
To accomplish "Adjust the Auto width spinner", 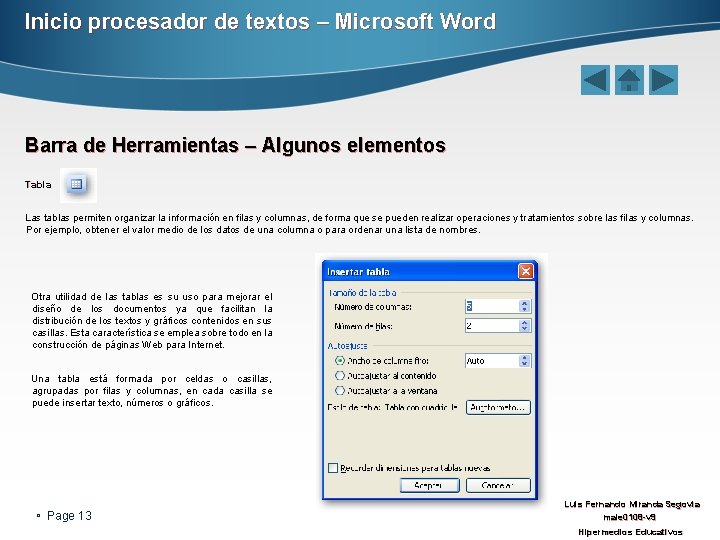I will (525, 361).
